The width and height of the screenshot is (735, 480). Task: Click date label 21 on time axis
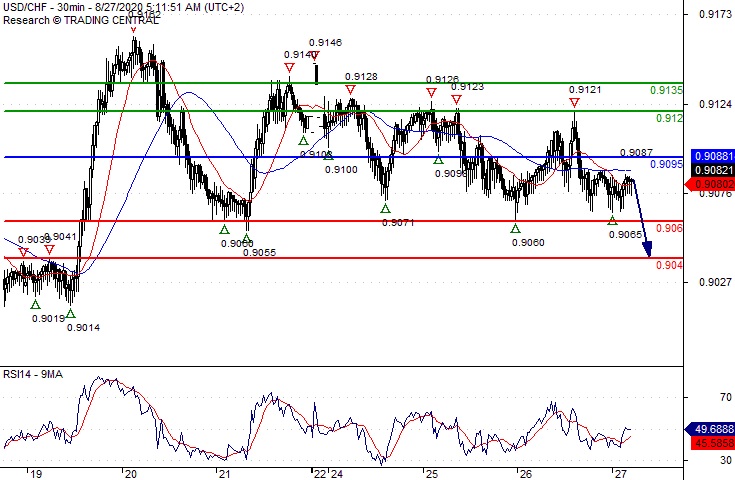(225, 474)
